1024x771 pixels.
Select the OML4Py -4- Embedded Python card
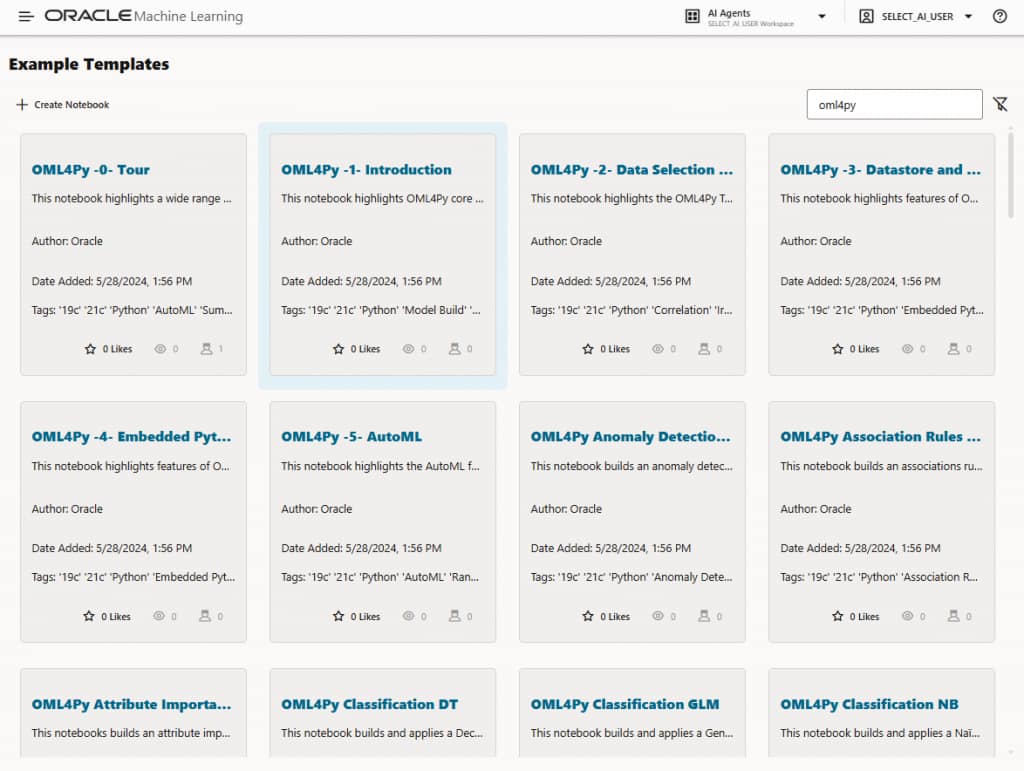point(133,520)
